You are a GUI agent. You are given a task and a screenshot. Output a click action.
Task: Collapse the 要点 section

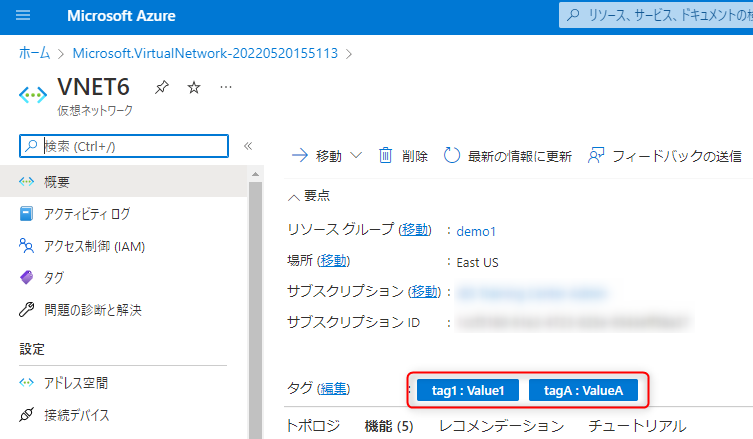pos(309,196)
